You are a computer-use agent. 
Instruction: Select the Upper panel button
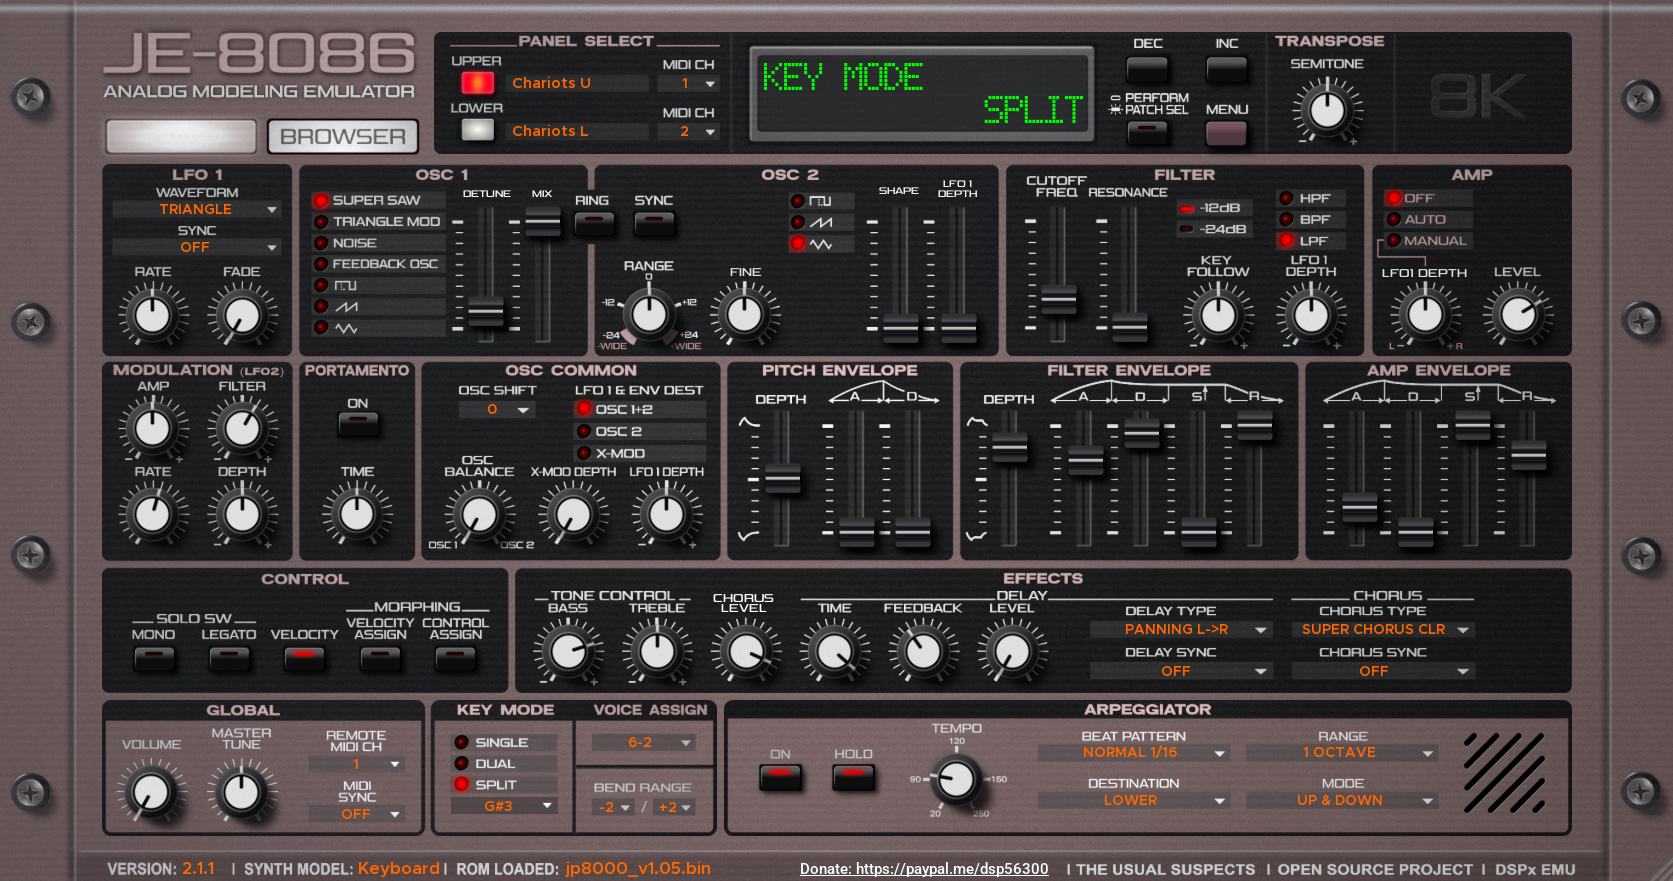tap(477, 82)
